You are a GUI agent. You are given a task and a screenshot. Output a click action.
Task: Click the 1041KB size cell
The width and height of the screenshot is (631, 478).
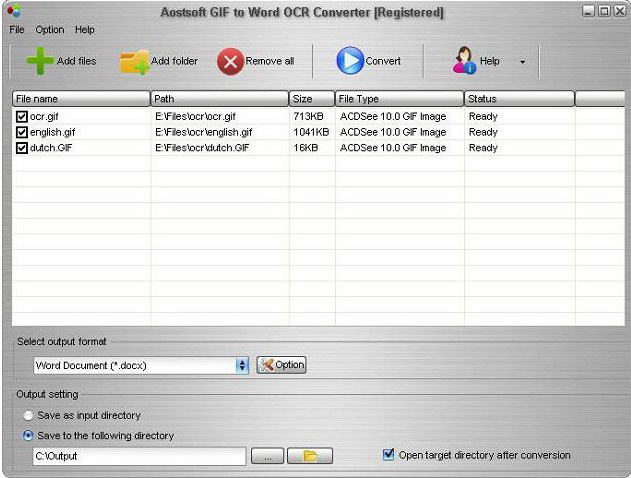[311, 132]
